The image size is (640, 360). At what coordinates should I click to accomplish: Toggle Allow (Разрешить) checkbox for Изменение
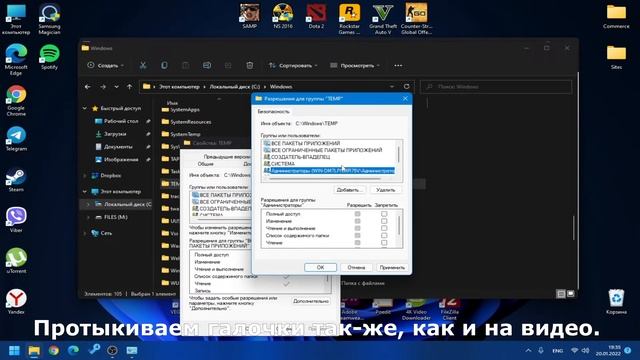tap(358, 221)
